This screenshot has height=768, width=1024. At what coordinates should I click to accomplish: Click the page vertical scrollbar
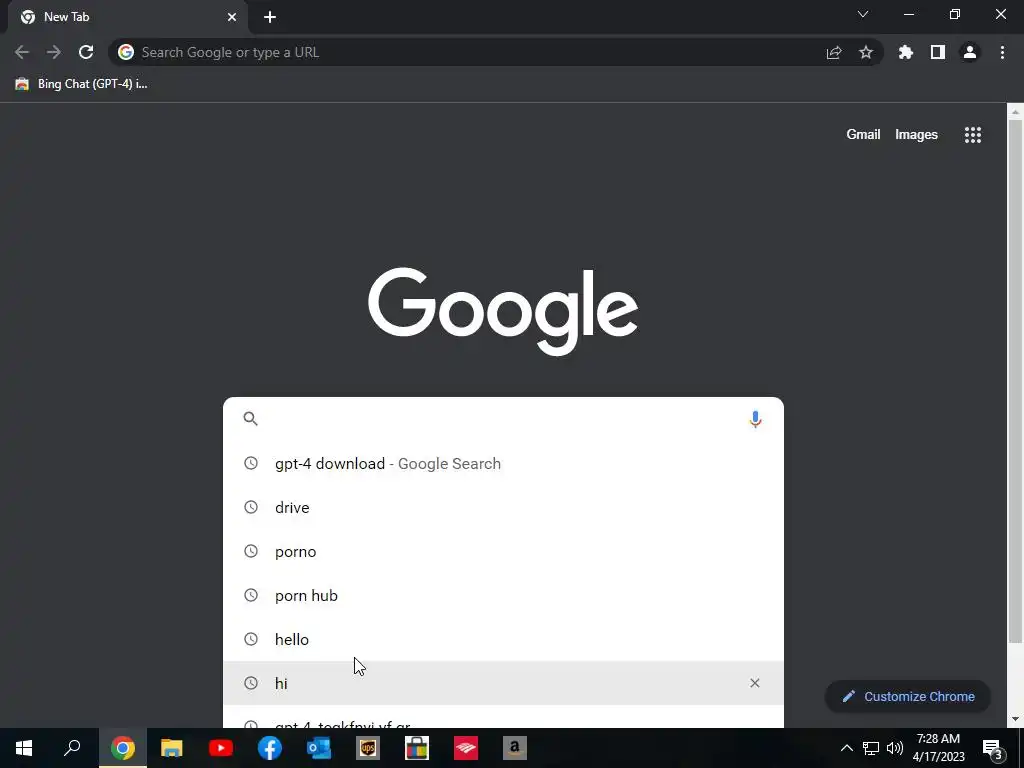point(1015,379)
